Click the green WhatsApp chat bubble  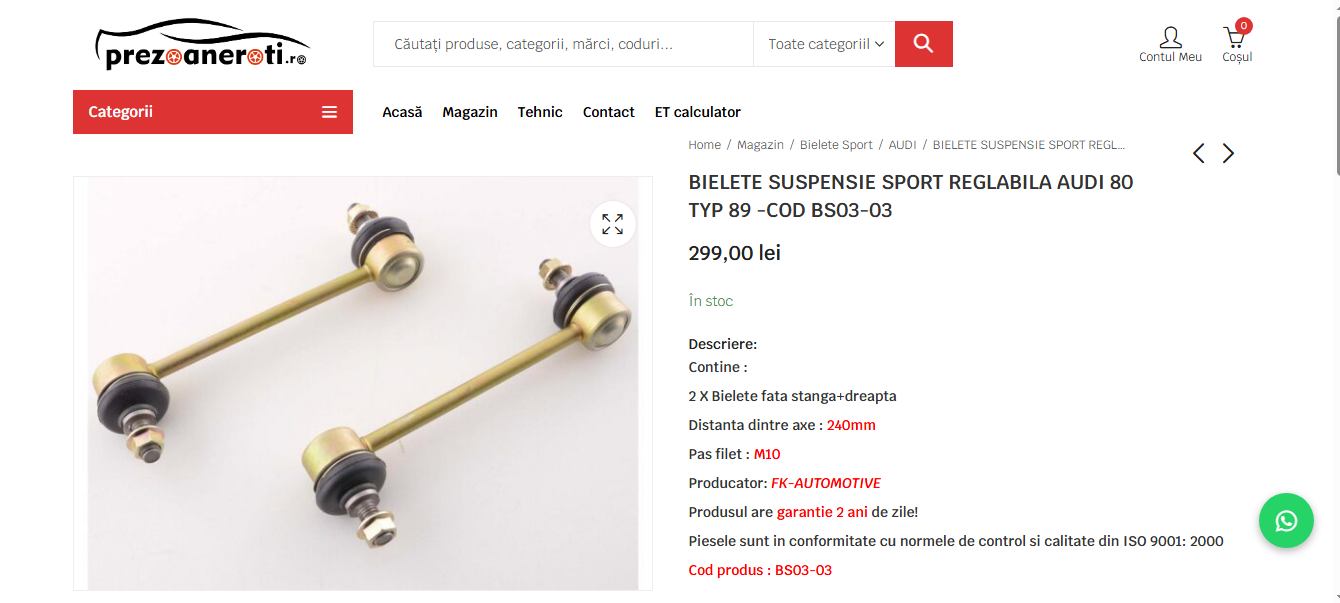pos(1286,520)
